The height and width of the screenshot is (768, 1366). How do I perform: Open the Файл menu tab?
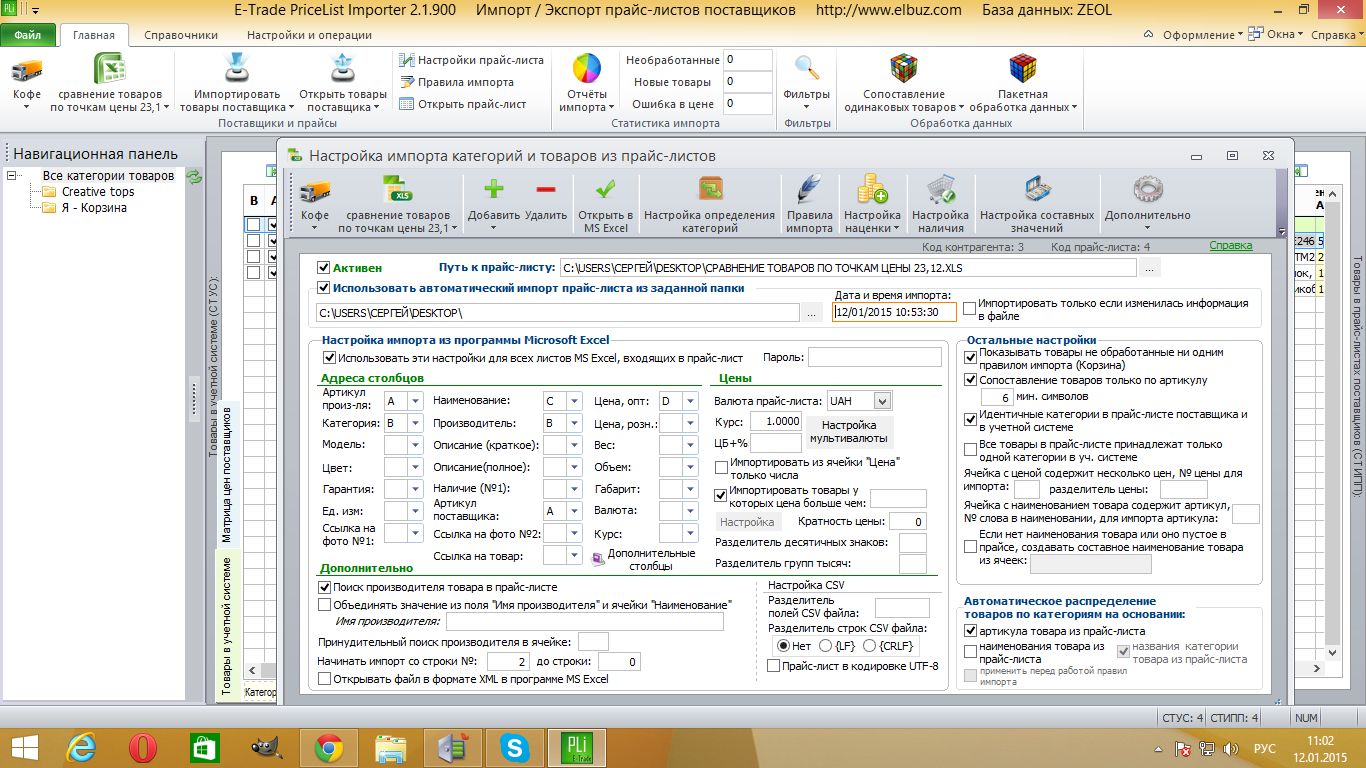28,34
